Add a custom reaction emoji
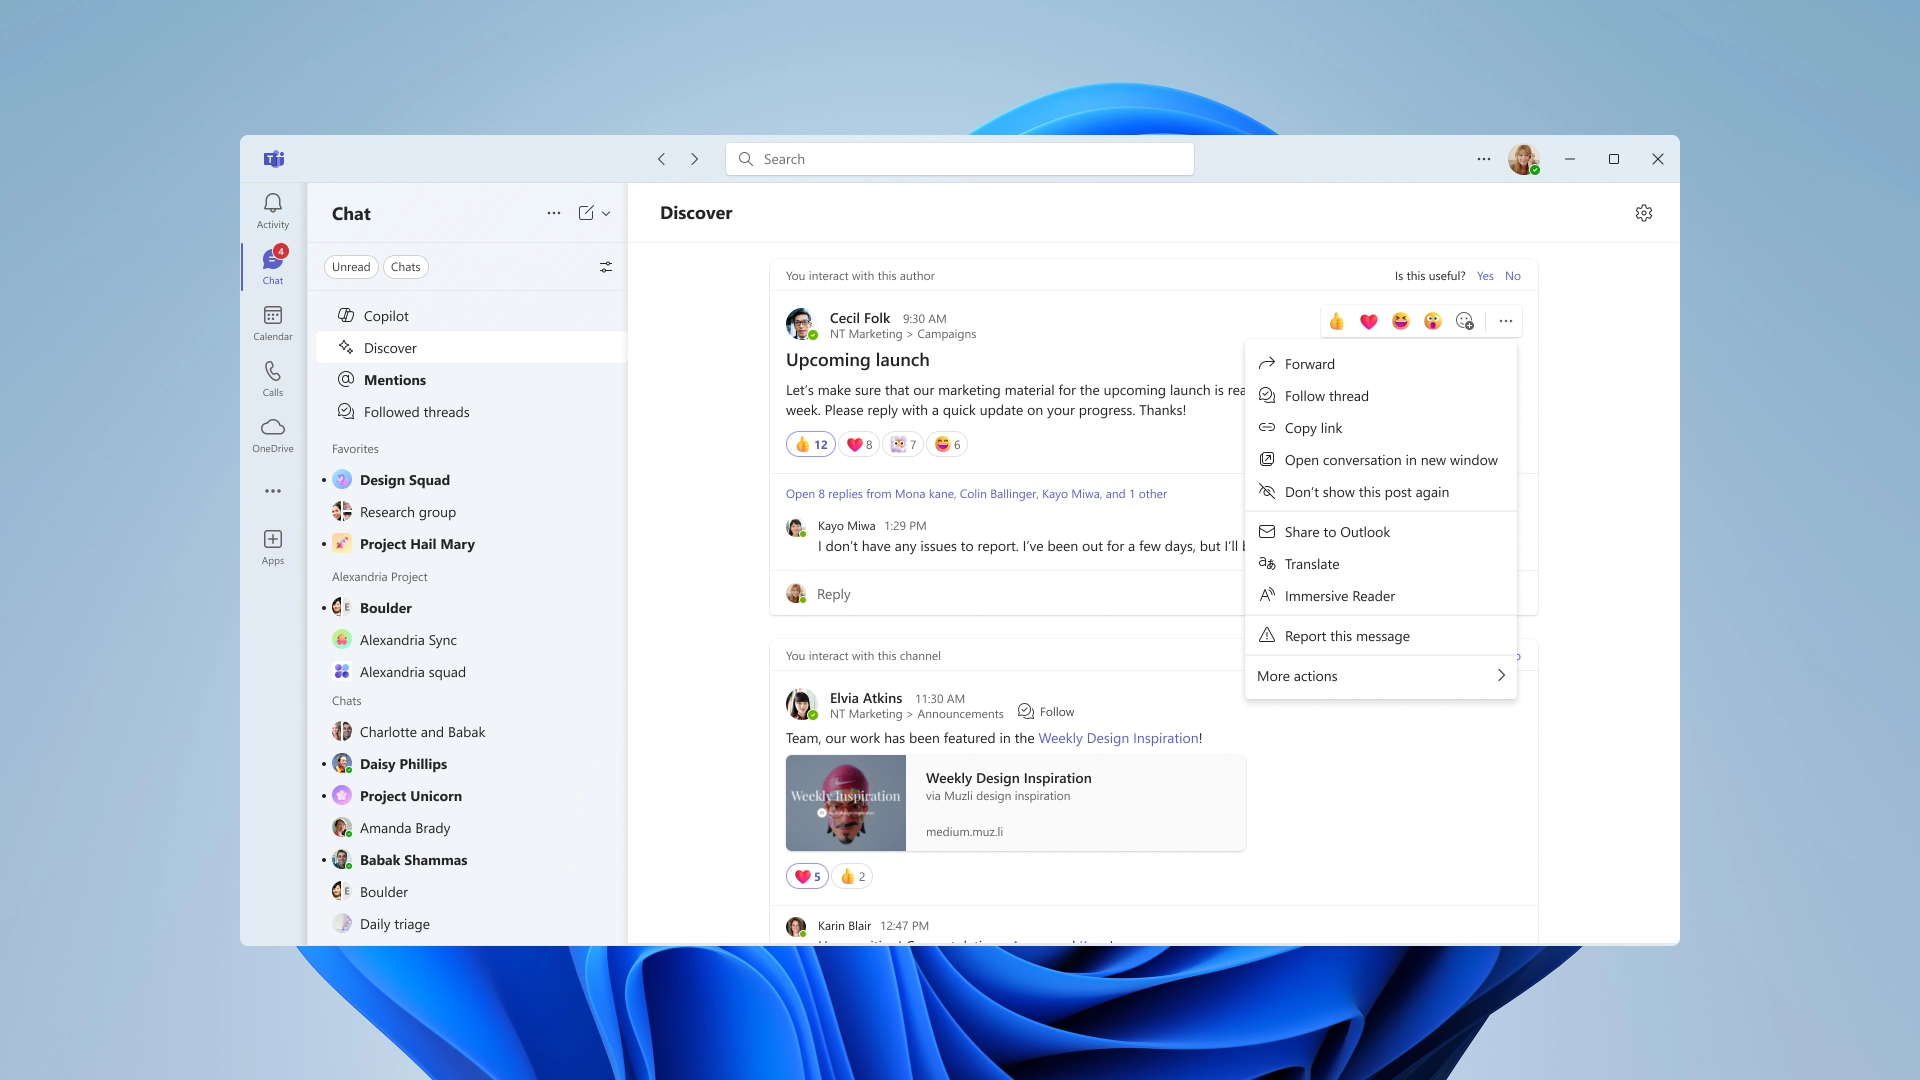 tap(1466, 321)
